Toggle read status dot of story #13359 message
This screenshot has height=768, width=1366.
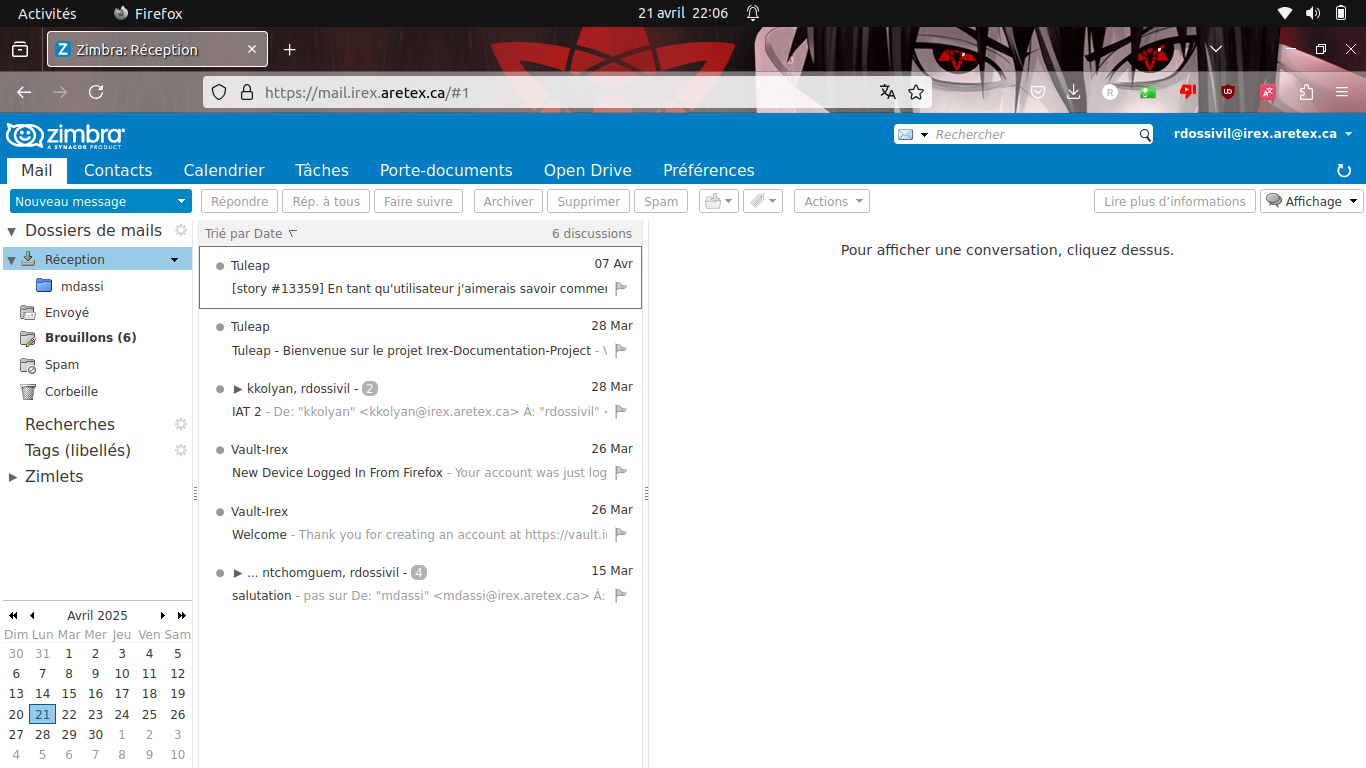tap(220, 266)
